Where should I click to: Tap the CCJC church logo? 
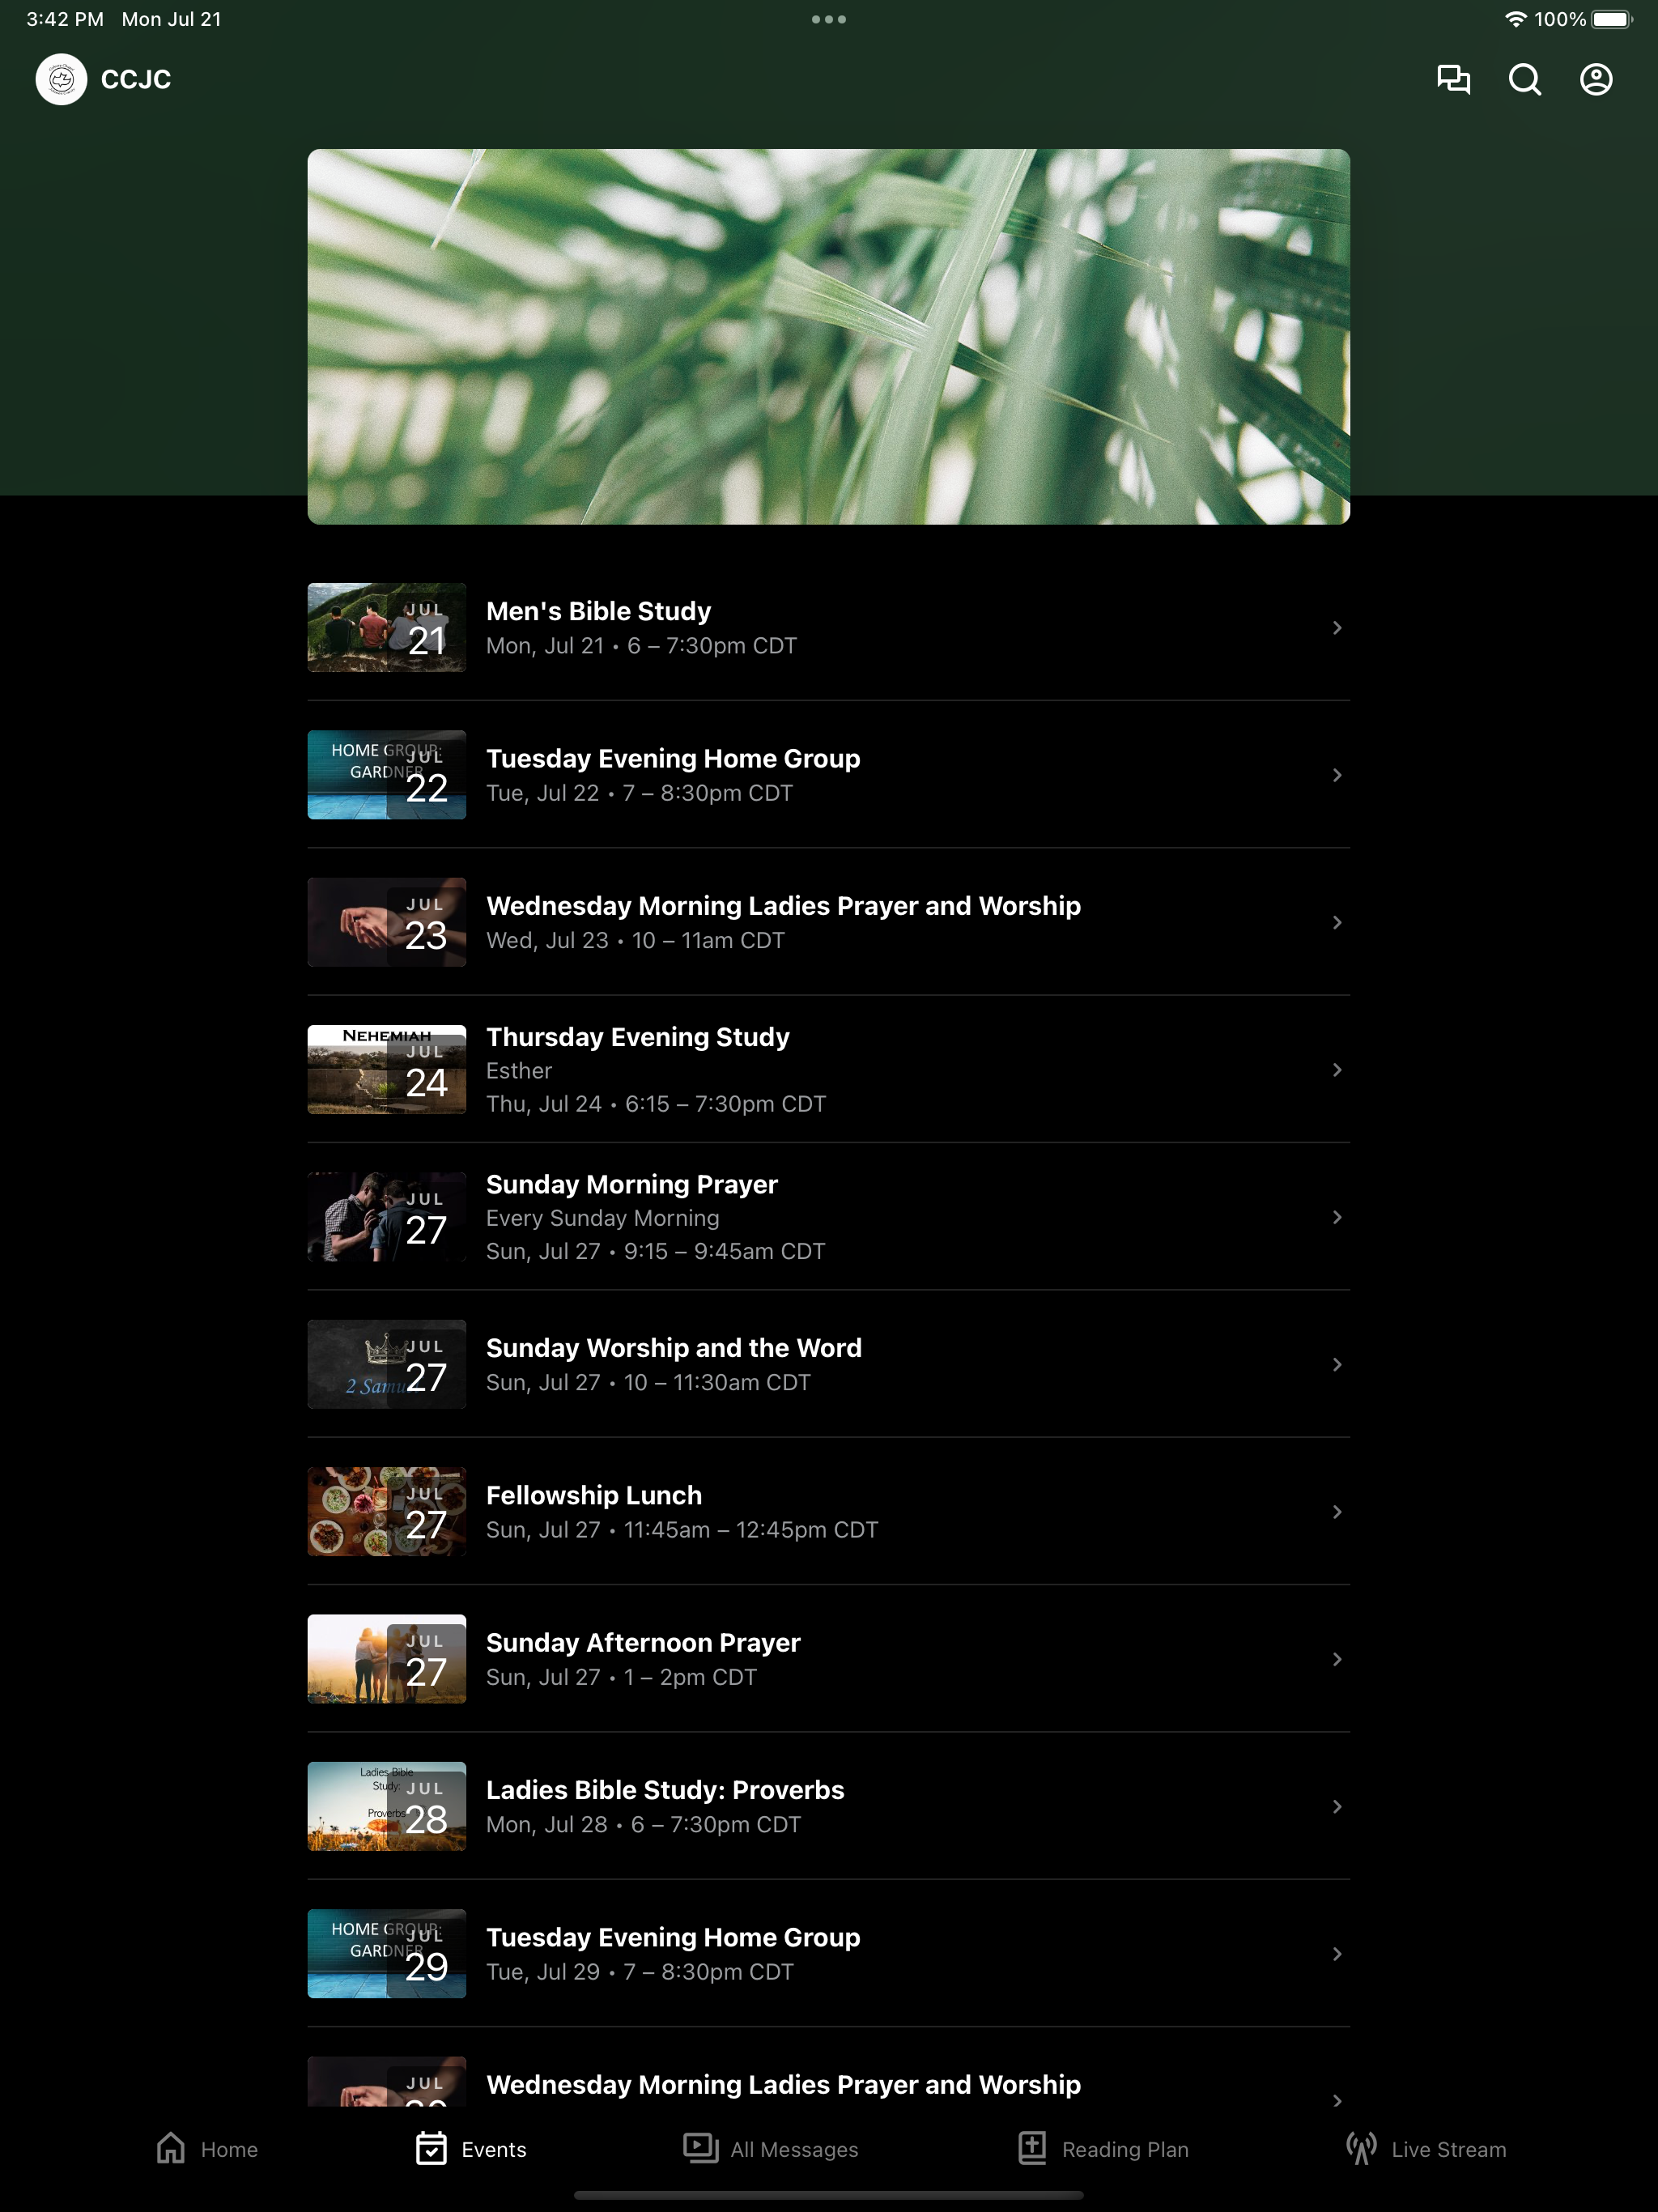point(61,79)
